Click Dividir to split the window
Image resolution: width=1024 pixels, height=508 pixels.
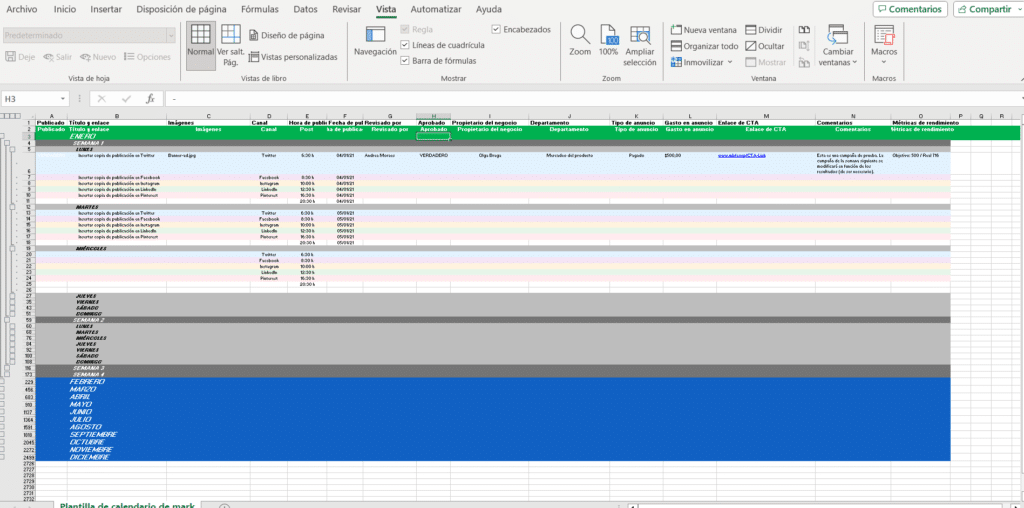pyautogui.click(x=763, y=30)
